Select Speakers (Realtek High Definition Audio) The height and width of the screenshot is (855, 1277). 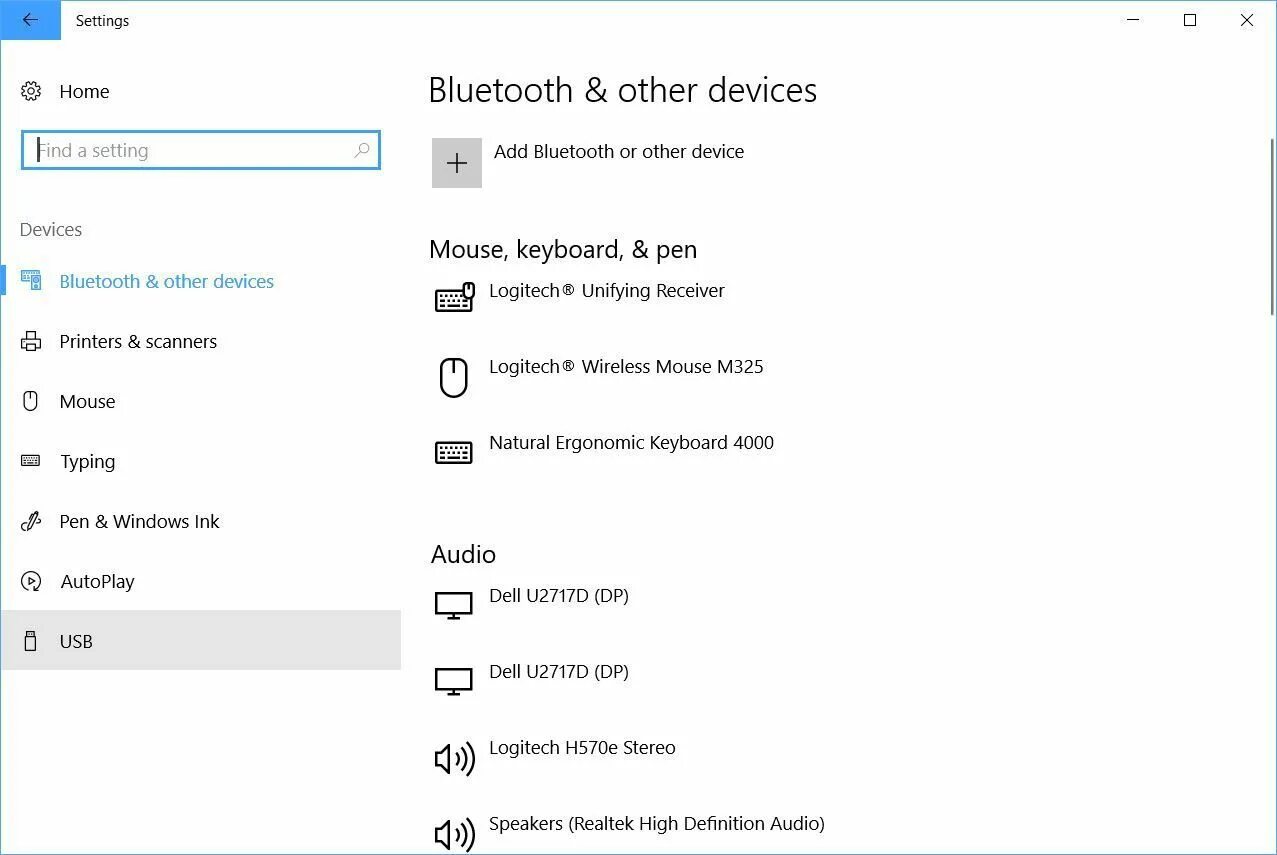click(656, 824)
